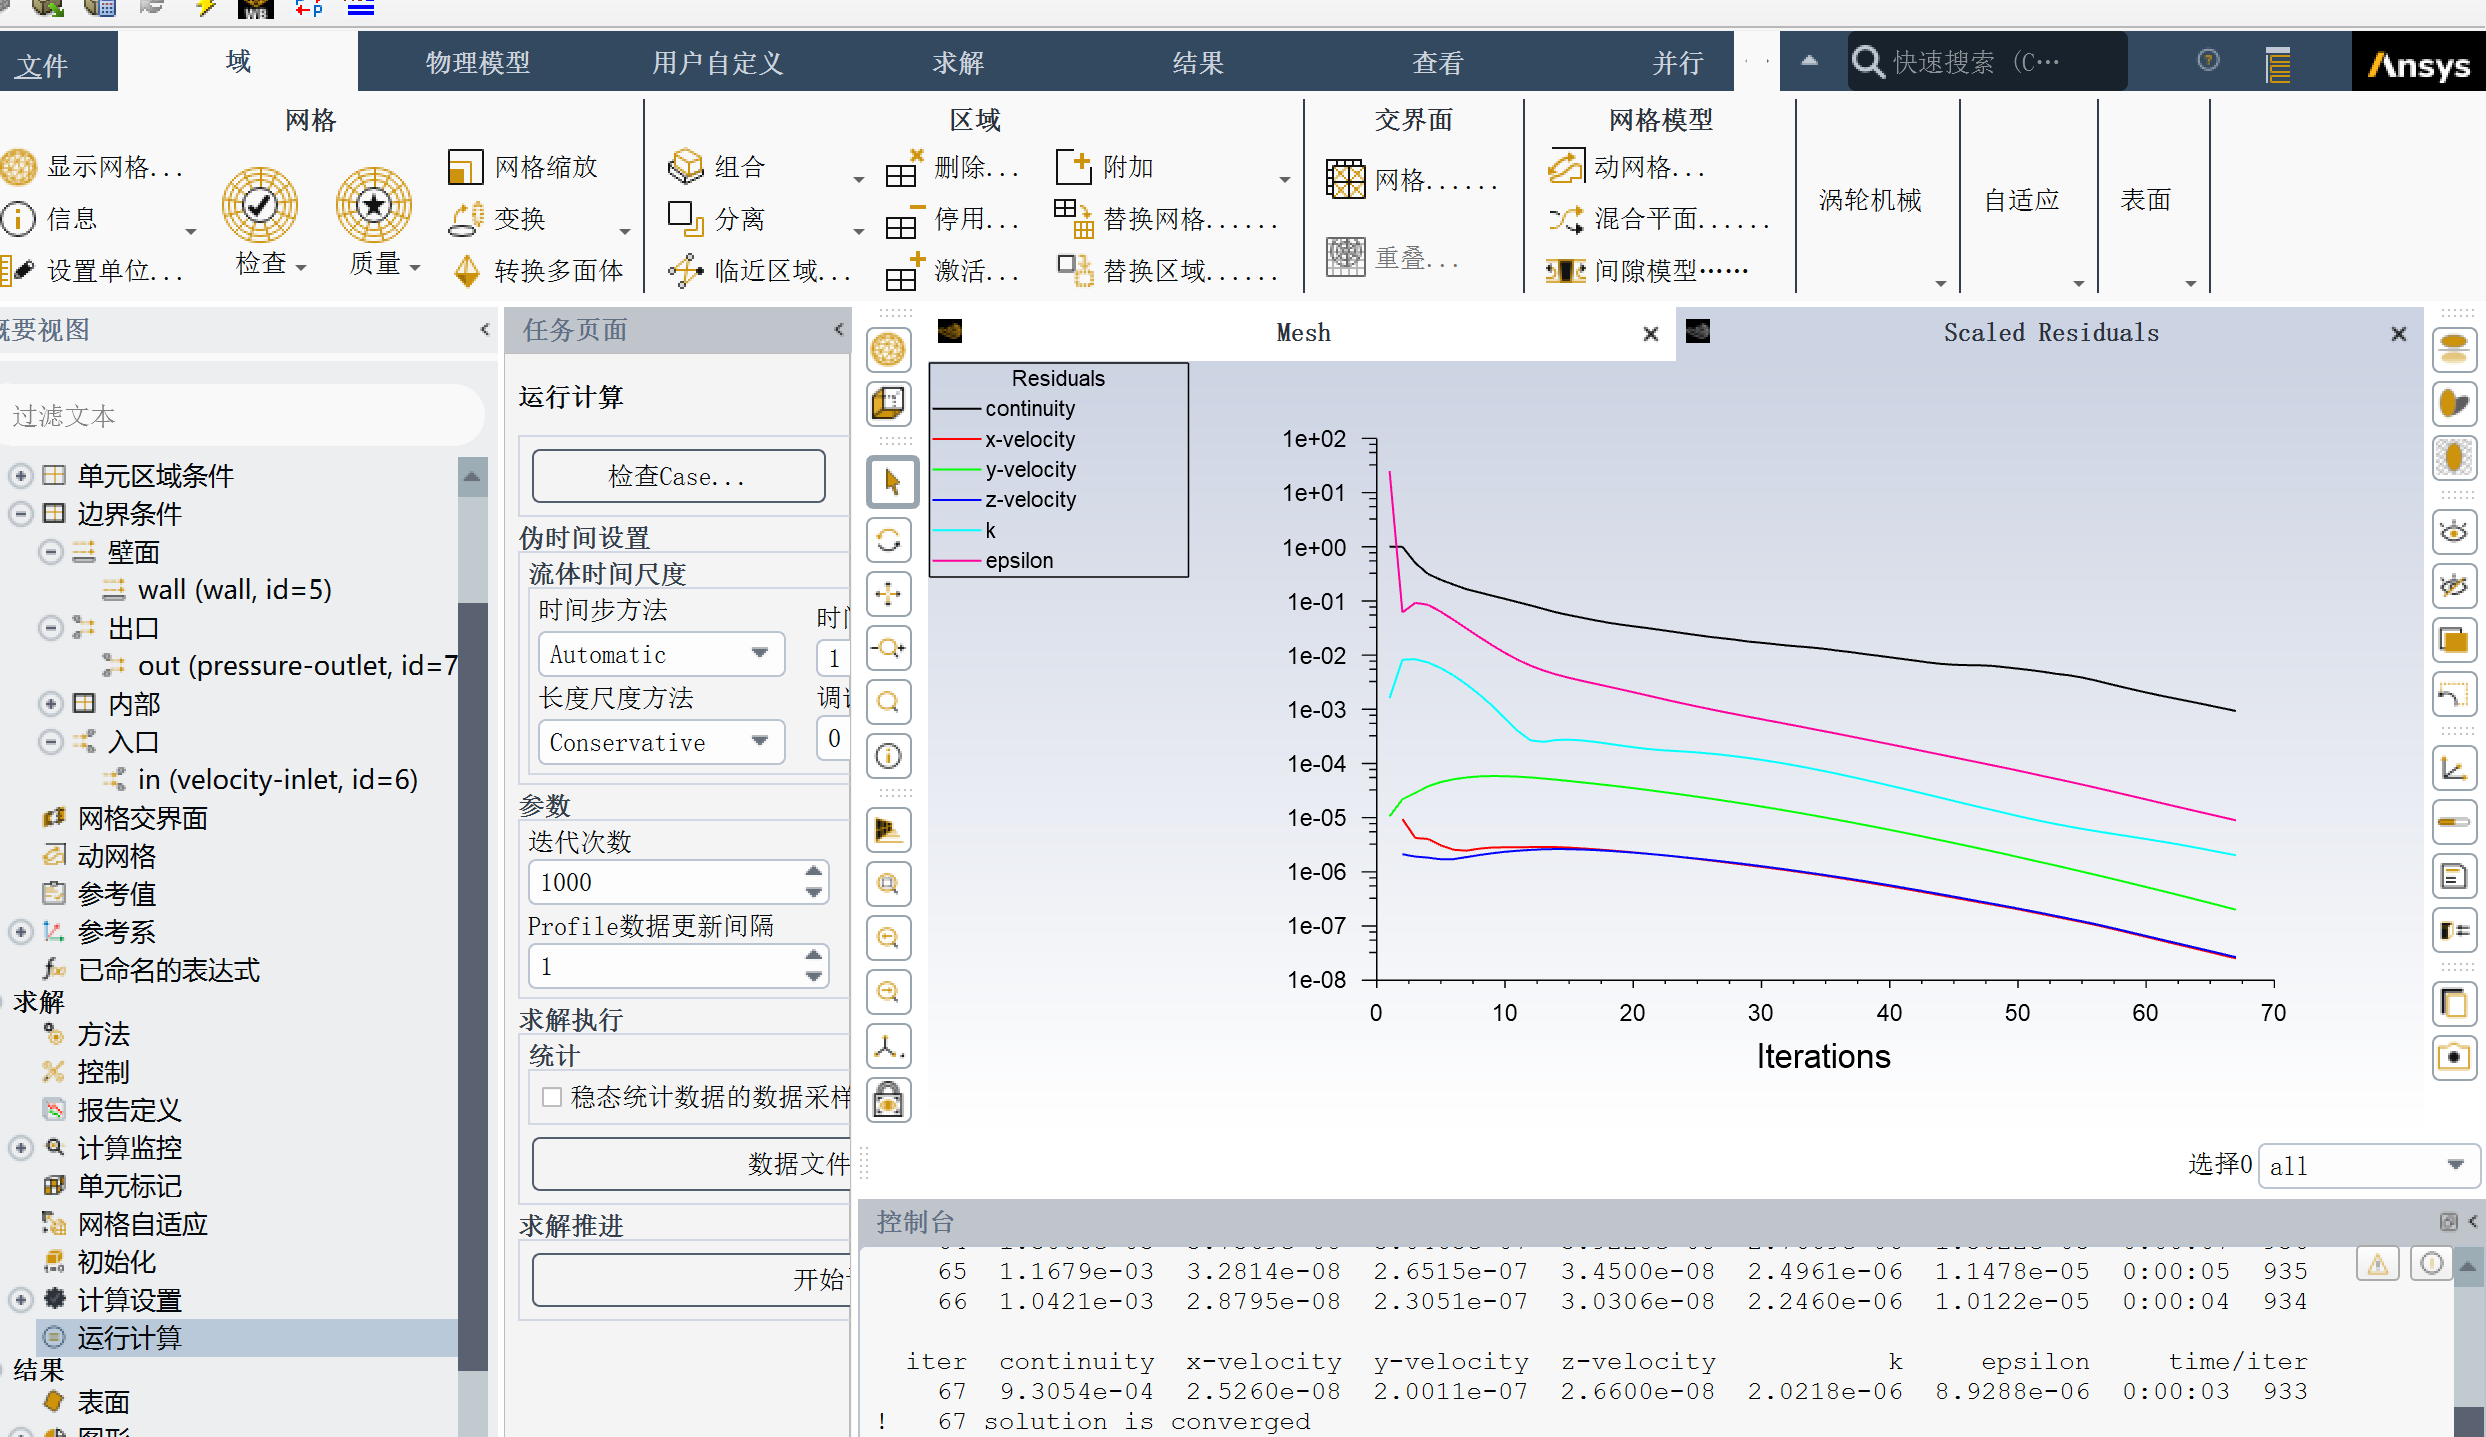
Task: Click the screenshot camera icon on right toolbar
Action: [x=2454, y=1056]
